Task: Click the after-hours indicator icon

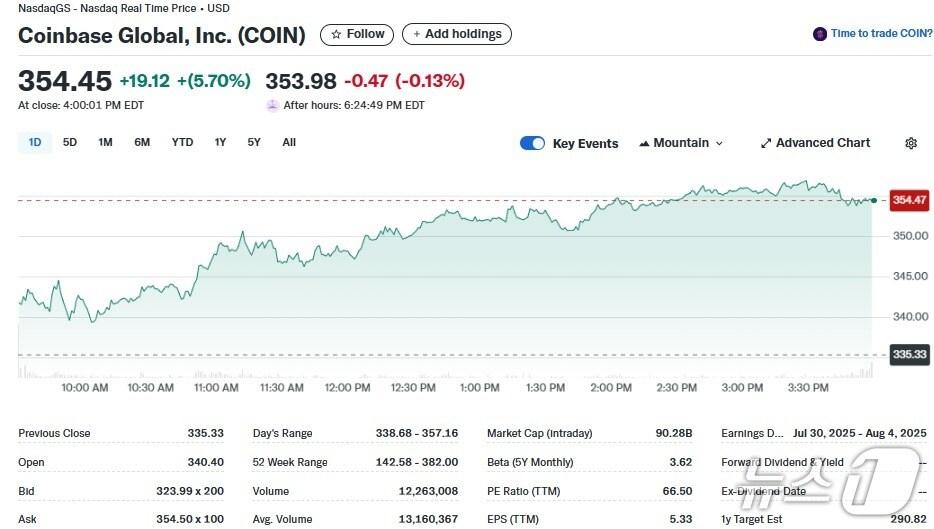Action: click(272, 105)
